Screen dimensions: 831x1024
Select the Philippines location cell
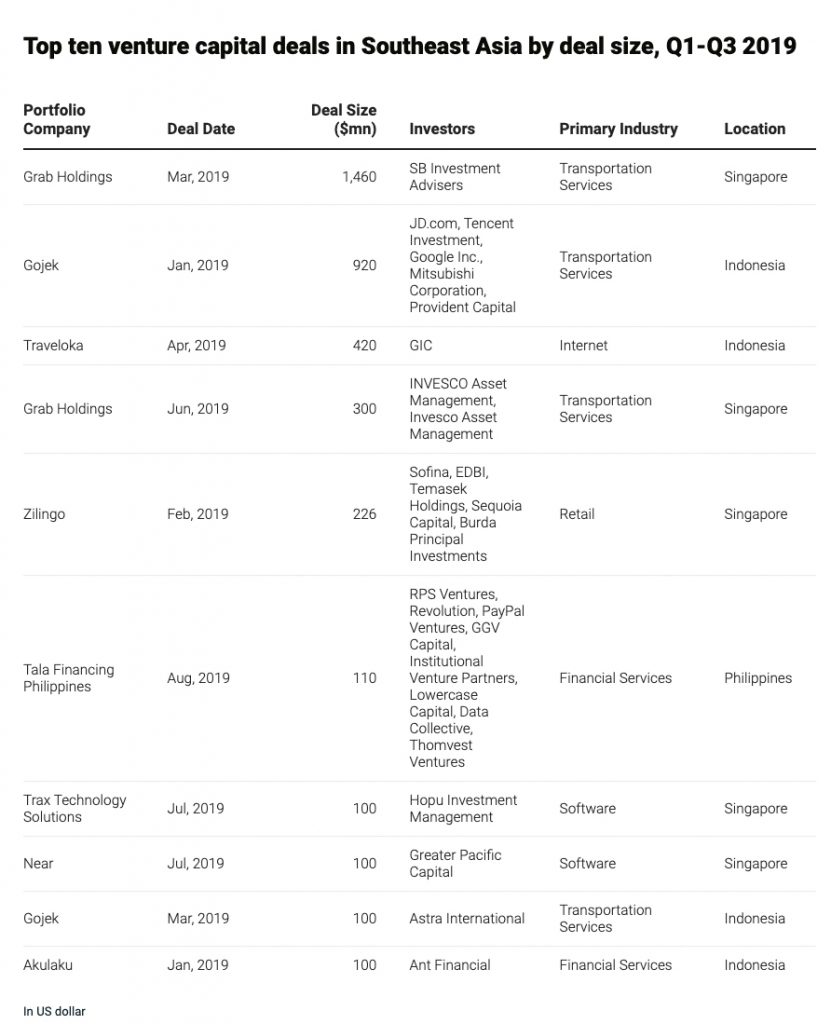758,678
